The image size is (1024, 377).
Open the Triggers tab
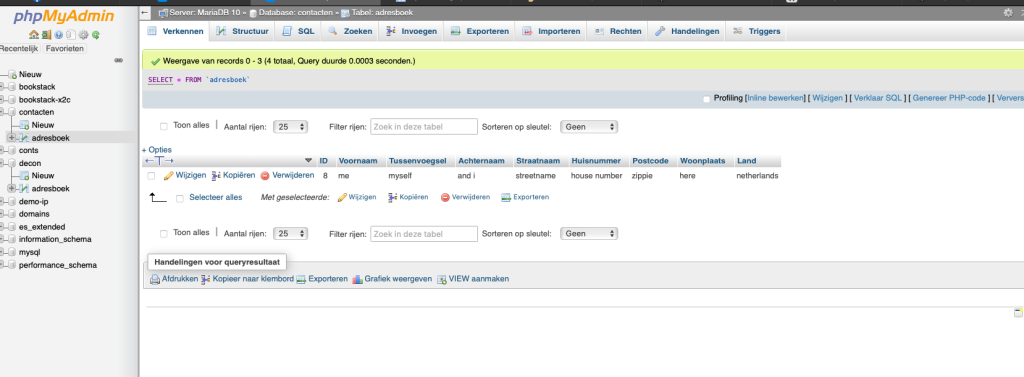(x=757, y=31)
